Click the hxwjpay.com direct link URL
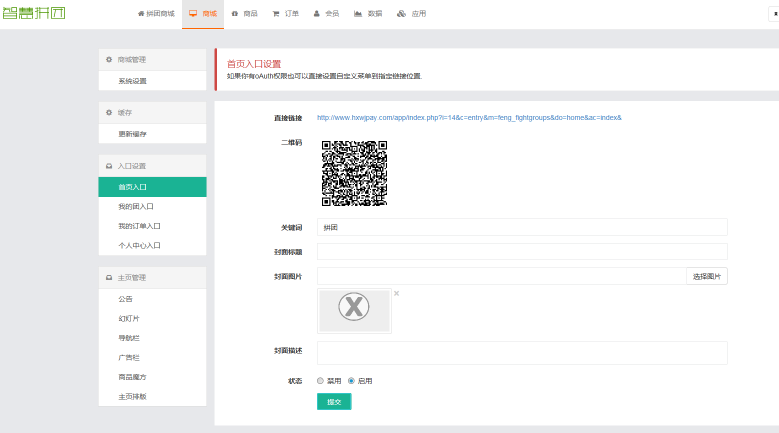The height and width of the screenshot is (433, 779). (x=469, y=118)
